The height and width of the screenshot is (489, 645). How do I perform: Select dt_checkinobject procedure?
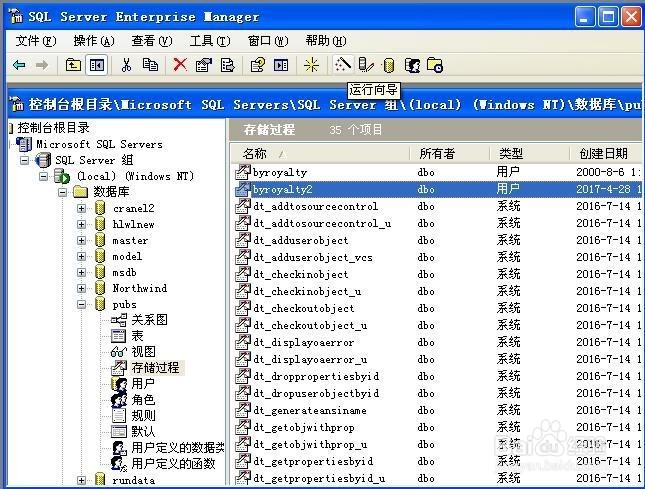tap(301, 275)
